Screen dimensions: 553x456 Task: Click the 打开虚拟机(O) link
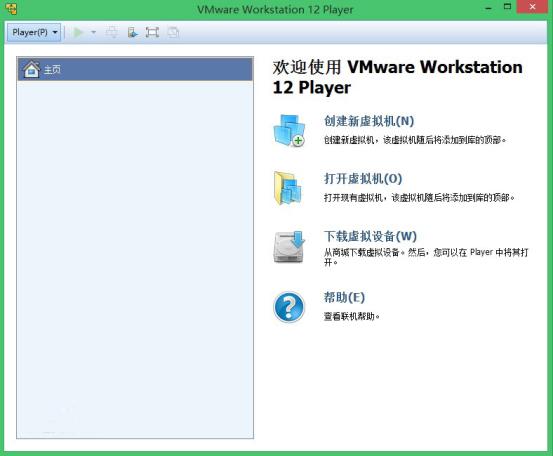pyautogui.click(x=363, y=178)
